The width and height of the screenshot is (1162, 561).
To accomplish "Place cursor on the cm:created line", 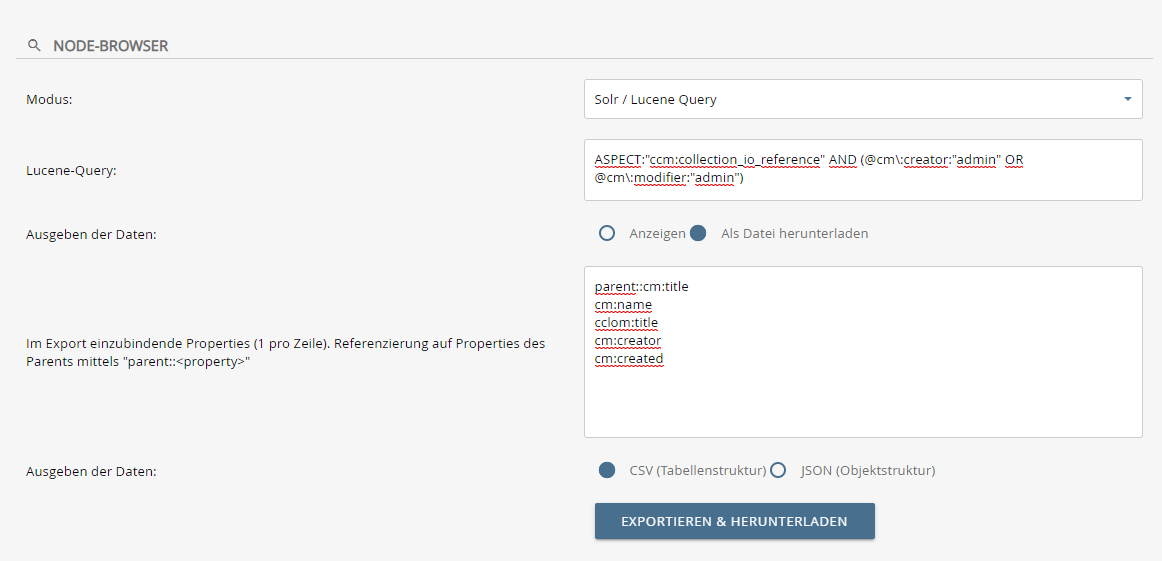I will pyautogui.click(x=628, y=359).
